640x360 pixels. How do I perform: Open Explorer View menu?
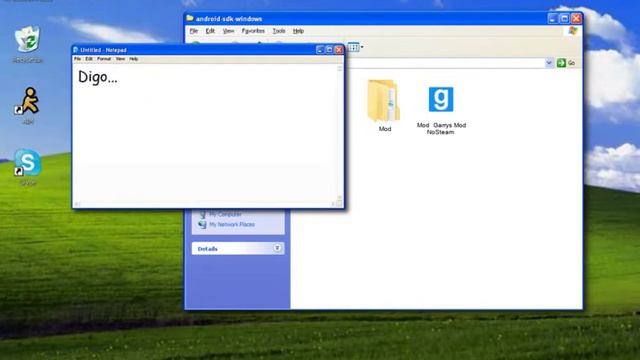tap(228, 31)
